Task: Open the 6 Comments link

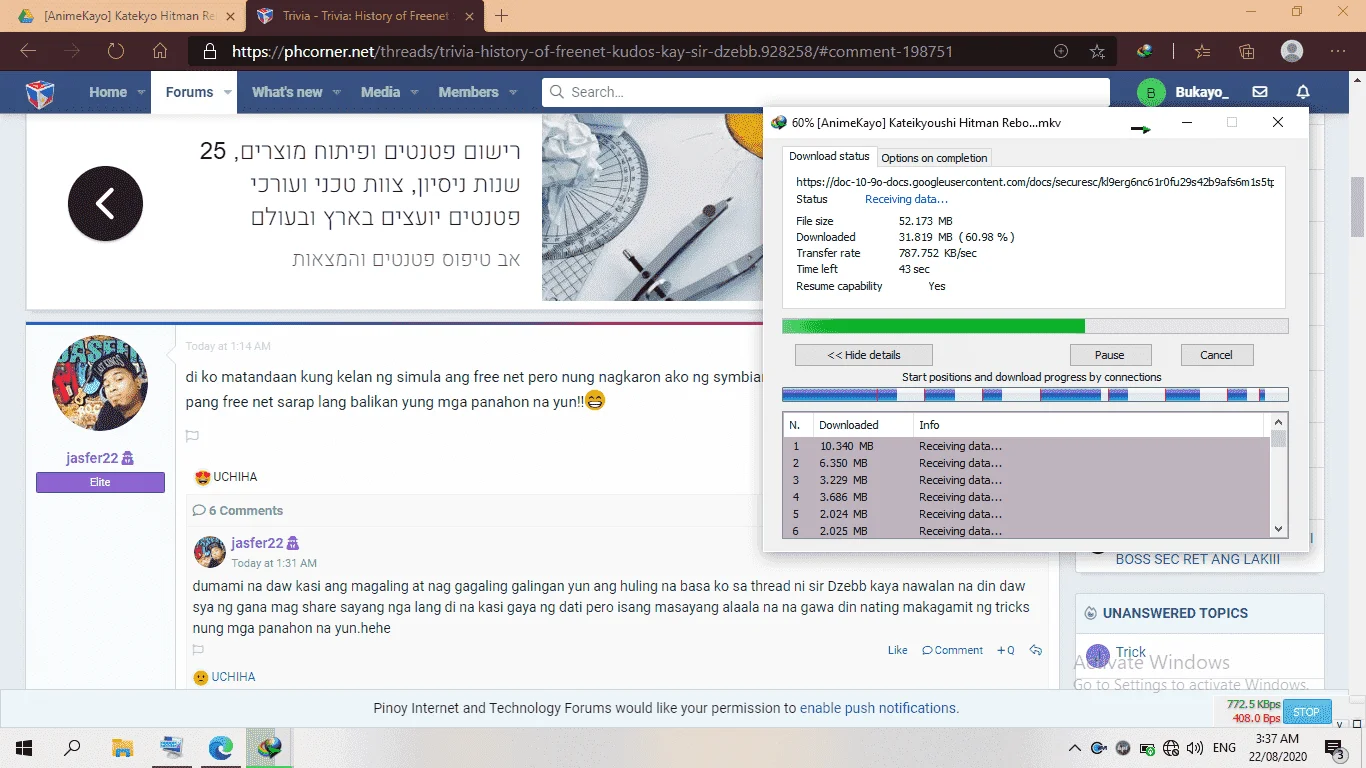Action: (x=238, y=510)
